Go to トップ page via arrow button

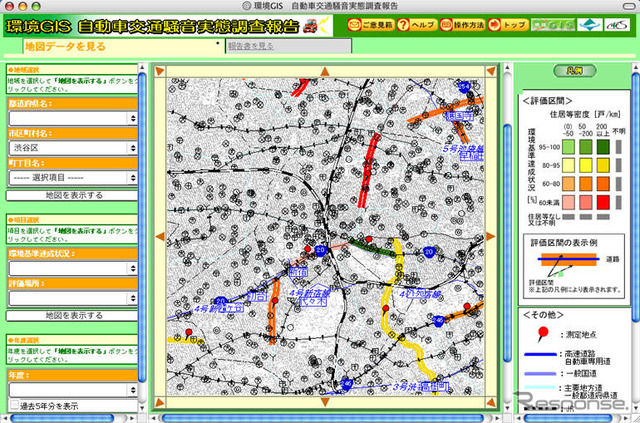point(509,25)
